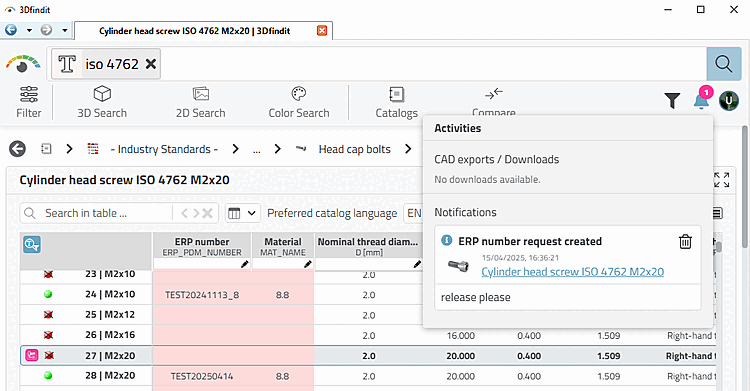Go back with the browser back arrow
Screen dimensions: 750x391
(x=11, y=30)
